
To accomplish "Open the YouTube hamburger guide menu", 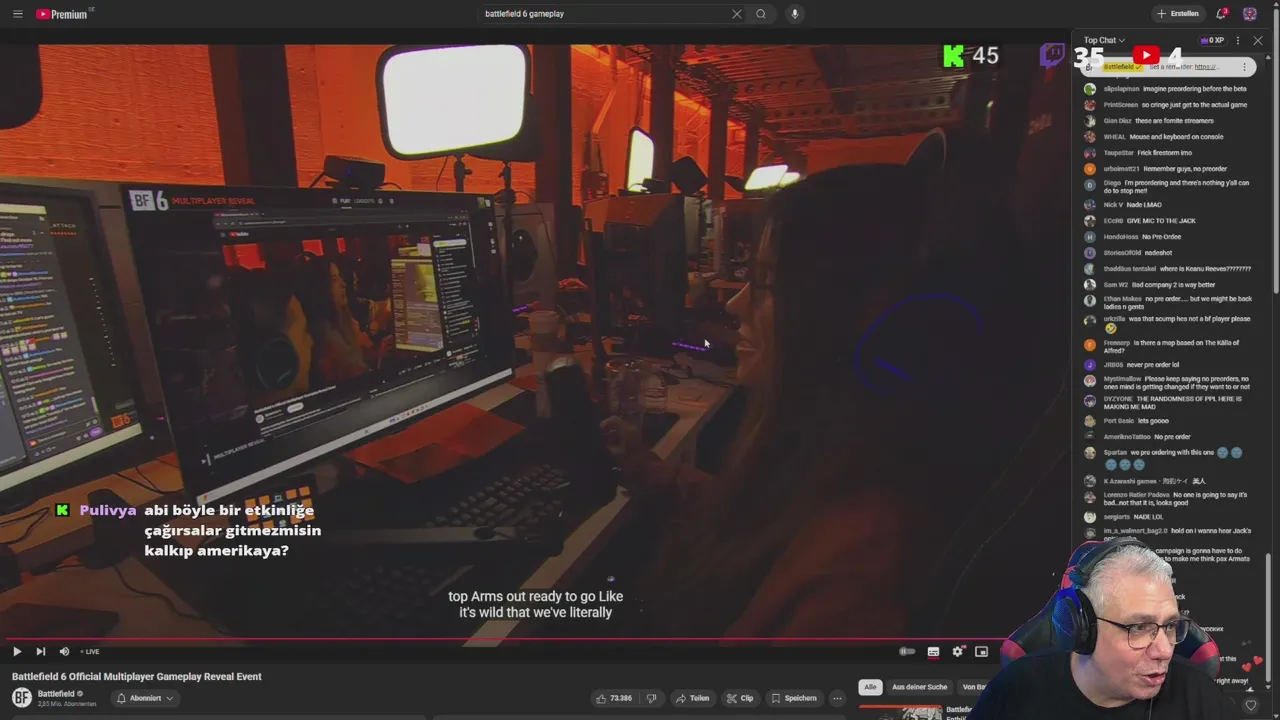I will tap(17, 14).
